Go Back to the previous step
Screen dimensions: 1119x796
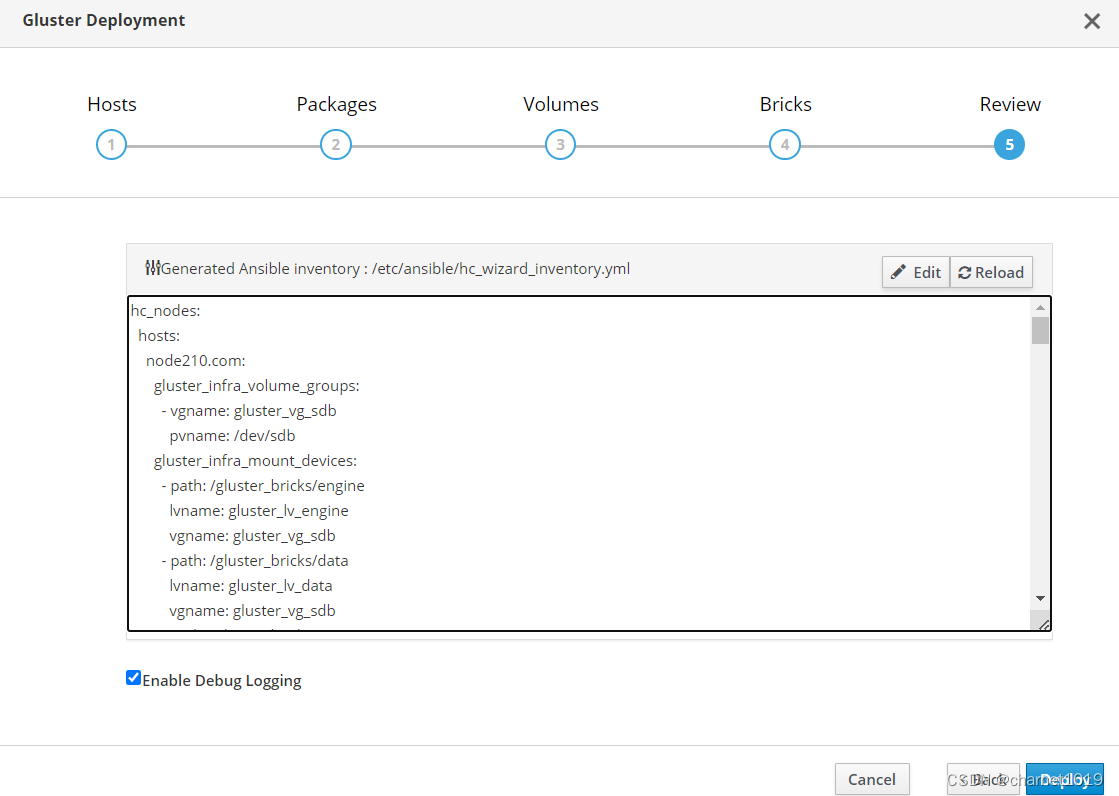[983, 779]
